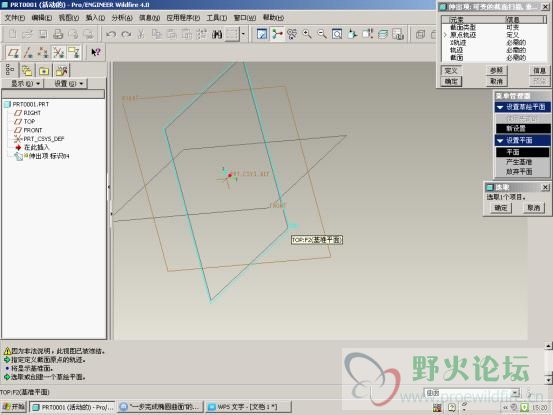Open the 窗口 menu
Image resolution: width=553 pixels, height=415 pixels.
(x=245, y=18)
